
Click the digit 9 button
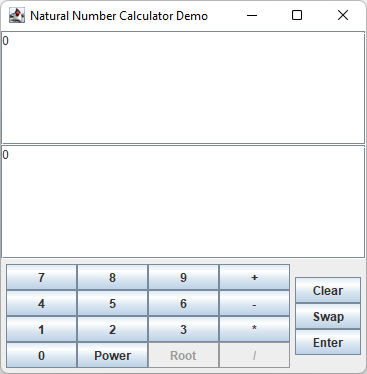click(184, 277)
